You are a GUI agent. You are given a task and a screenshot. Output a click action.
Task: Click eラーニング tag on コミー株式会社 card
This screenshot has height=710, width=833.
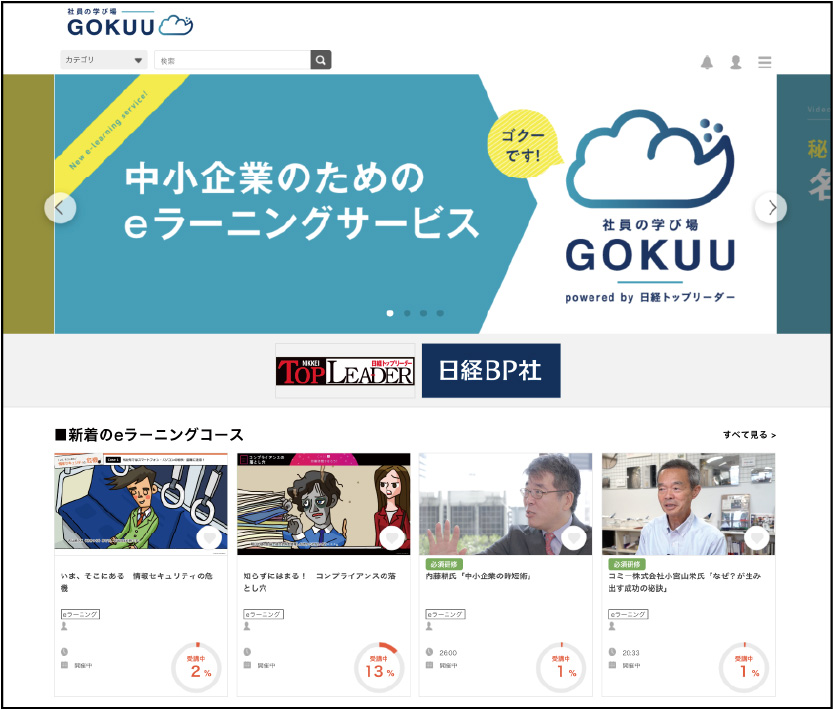tap(628, 614)
